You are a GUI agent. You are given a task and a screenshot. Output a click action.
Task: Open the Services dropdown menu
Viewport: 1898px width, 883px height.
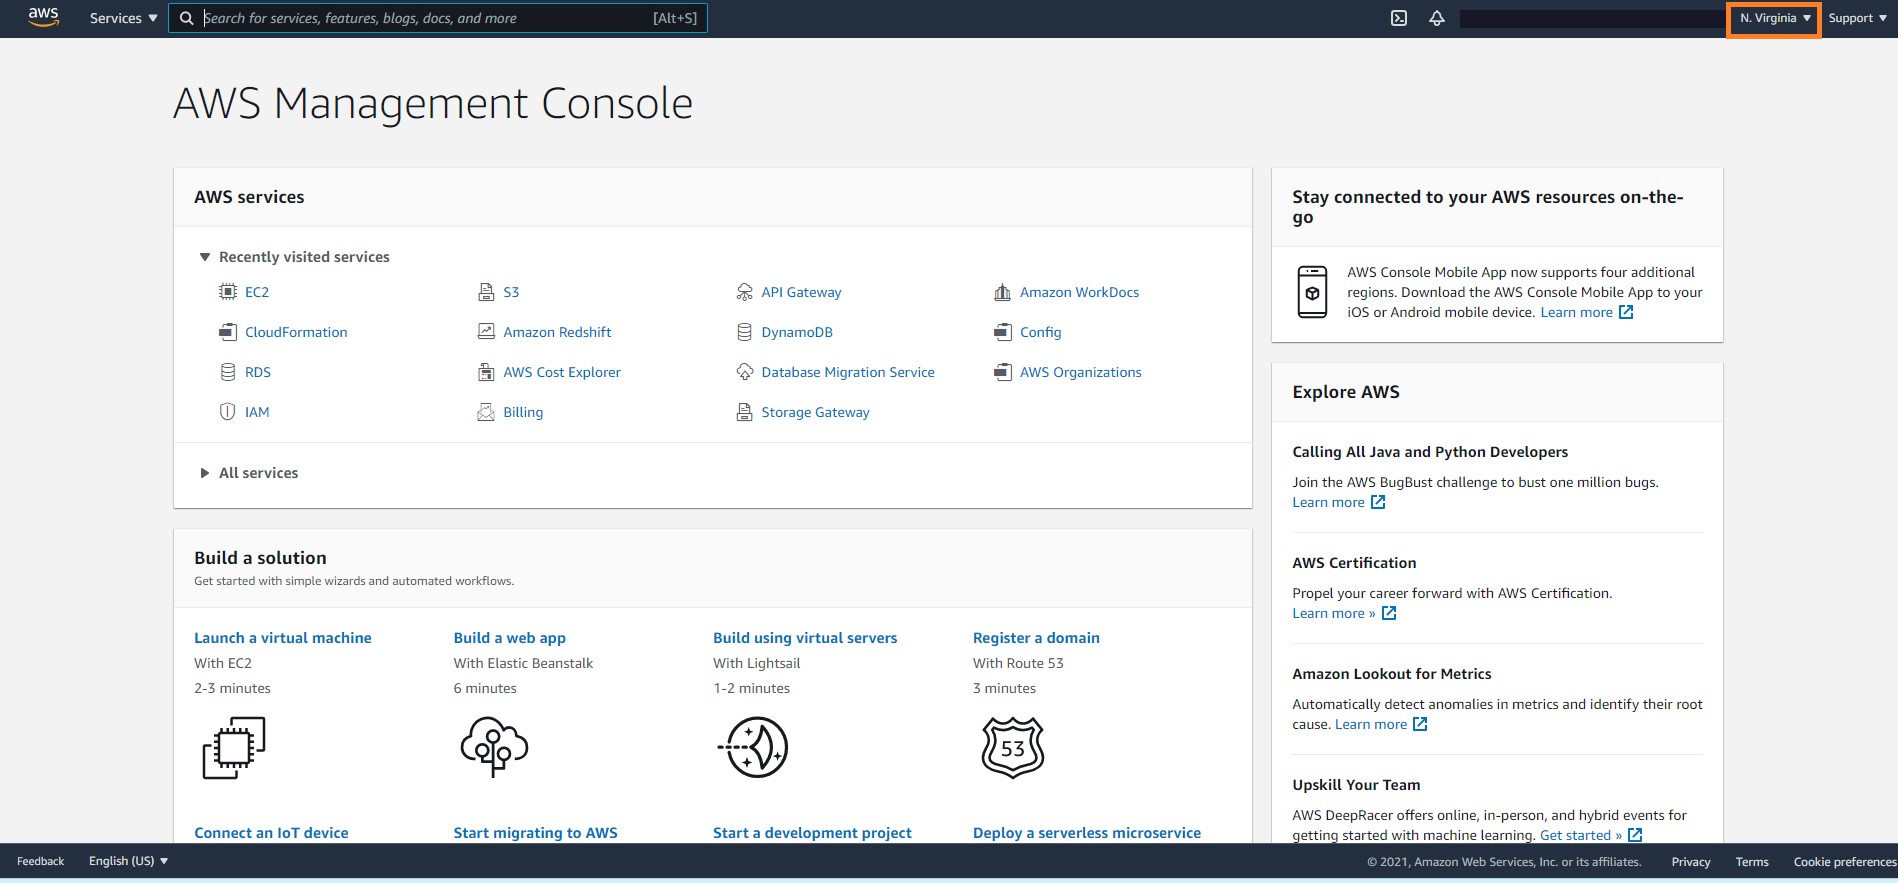(123, 18)
